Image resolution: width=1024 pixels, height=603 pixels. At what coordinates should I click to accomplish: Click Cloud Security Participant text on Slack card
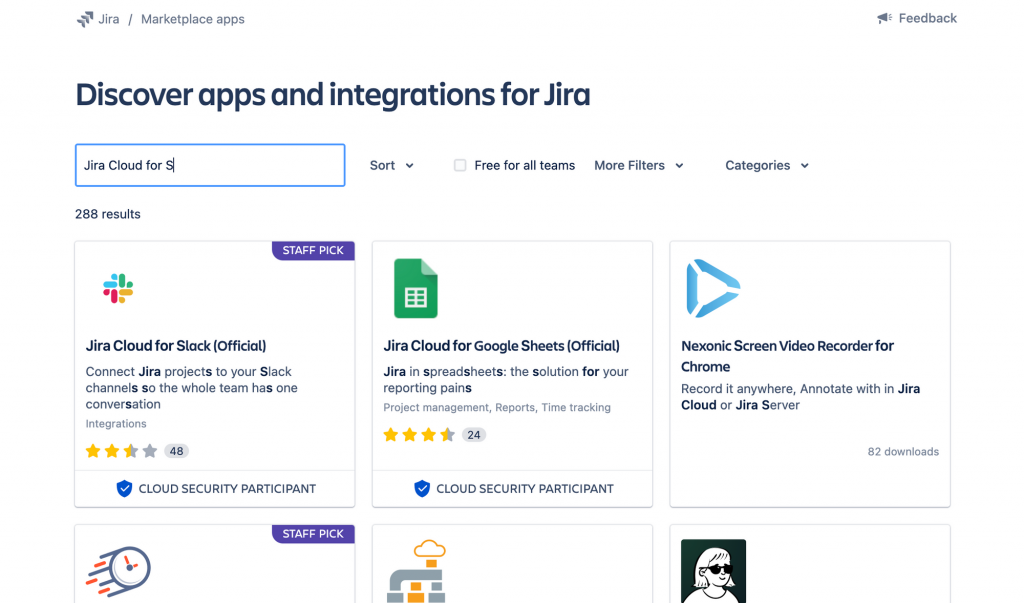click(227, 489)
